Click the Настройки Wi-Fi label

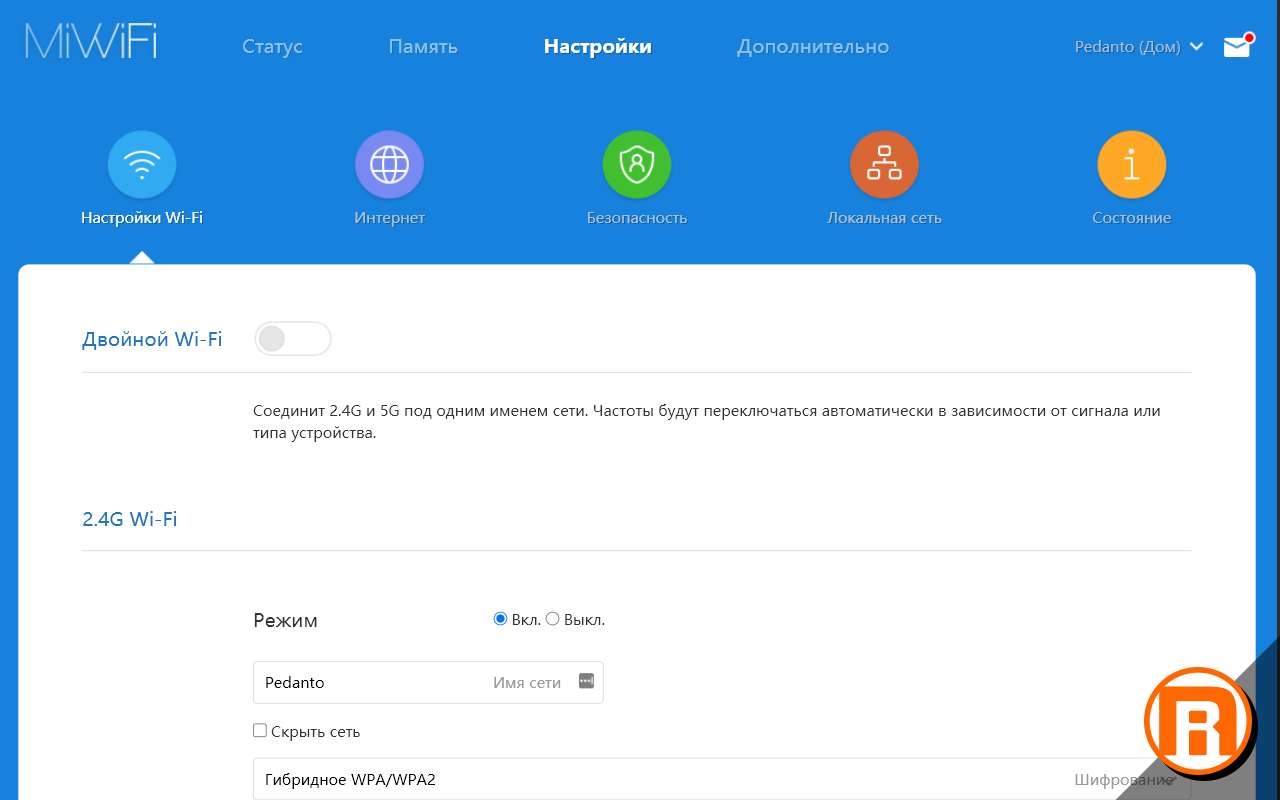[x=142, y=218]
